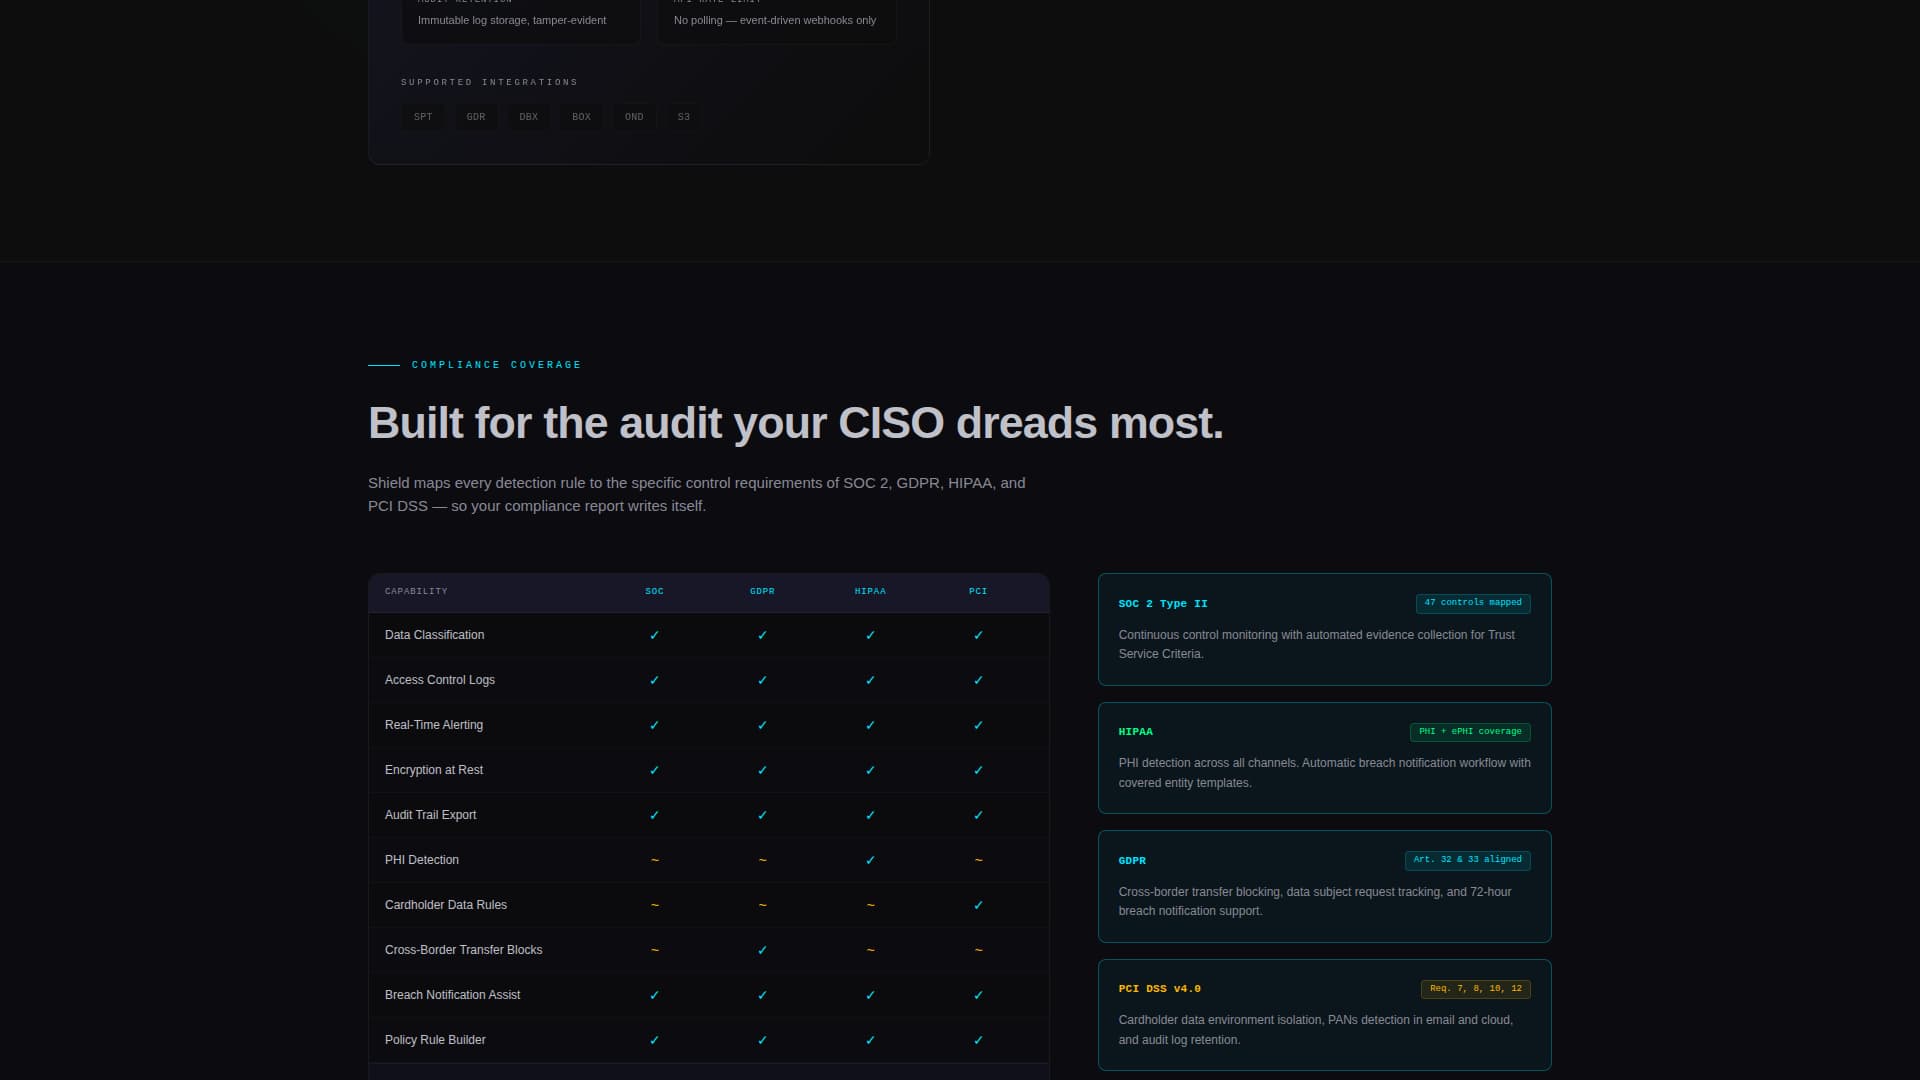1920x1080 pixels.
Task: Click the PCI checkmark for Audit Trail Export
Action: click(978, 815)
